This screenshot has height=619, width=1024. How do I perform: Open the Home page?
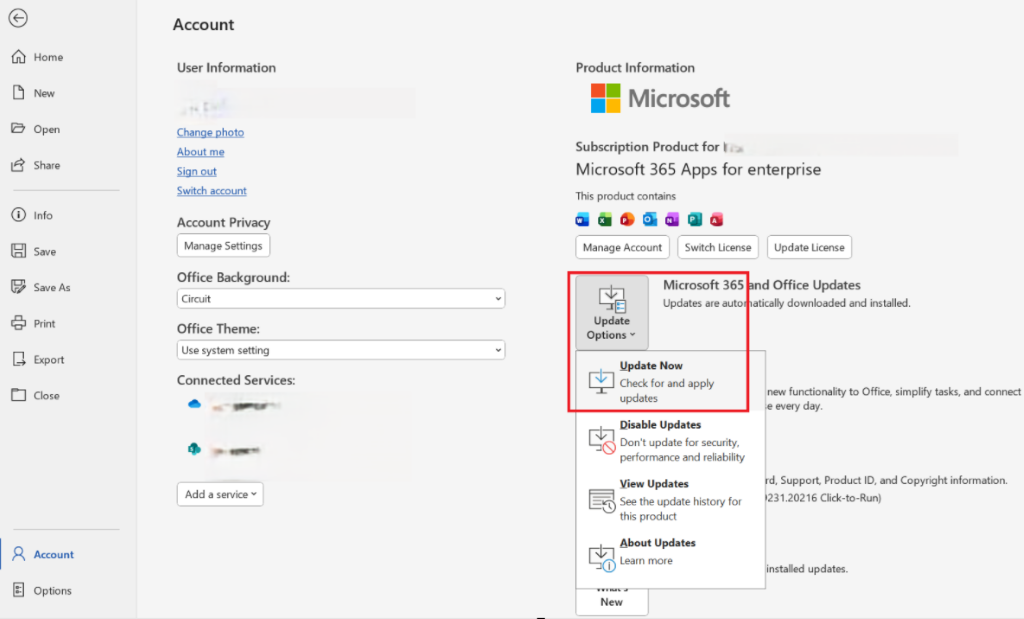(x=37, y=57)
